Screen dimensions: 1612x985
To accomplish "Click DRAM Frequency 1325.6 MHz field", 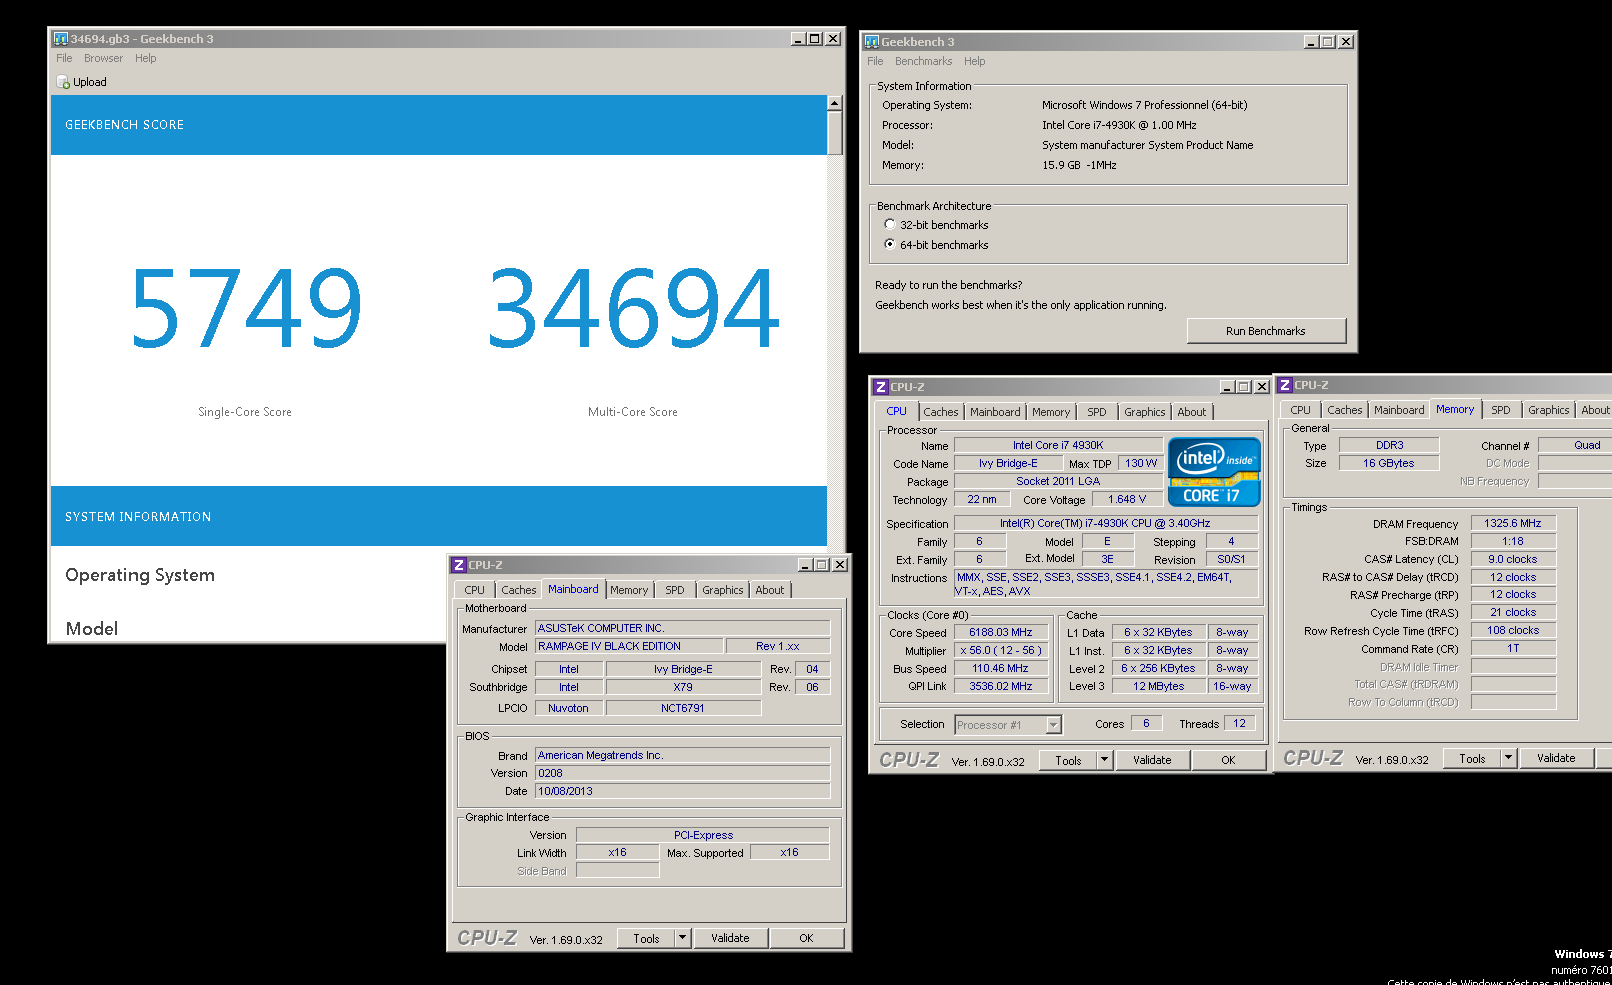I will coord(1513,523).
